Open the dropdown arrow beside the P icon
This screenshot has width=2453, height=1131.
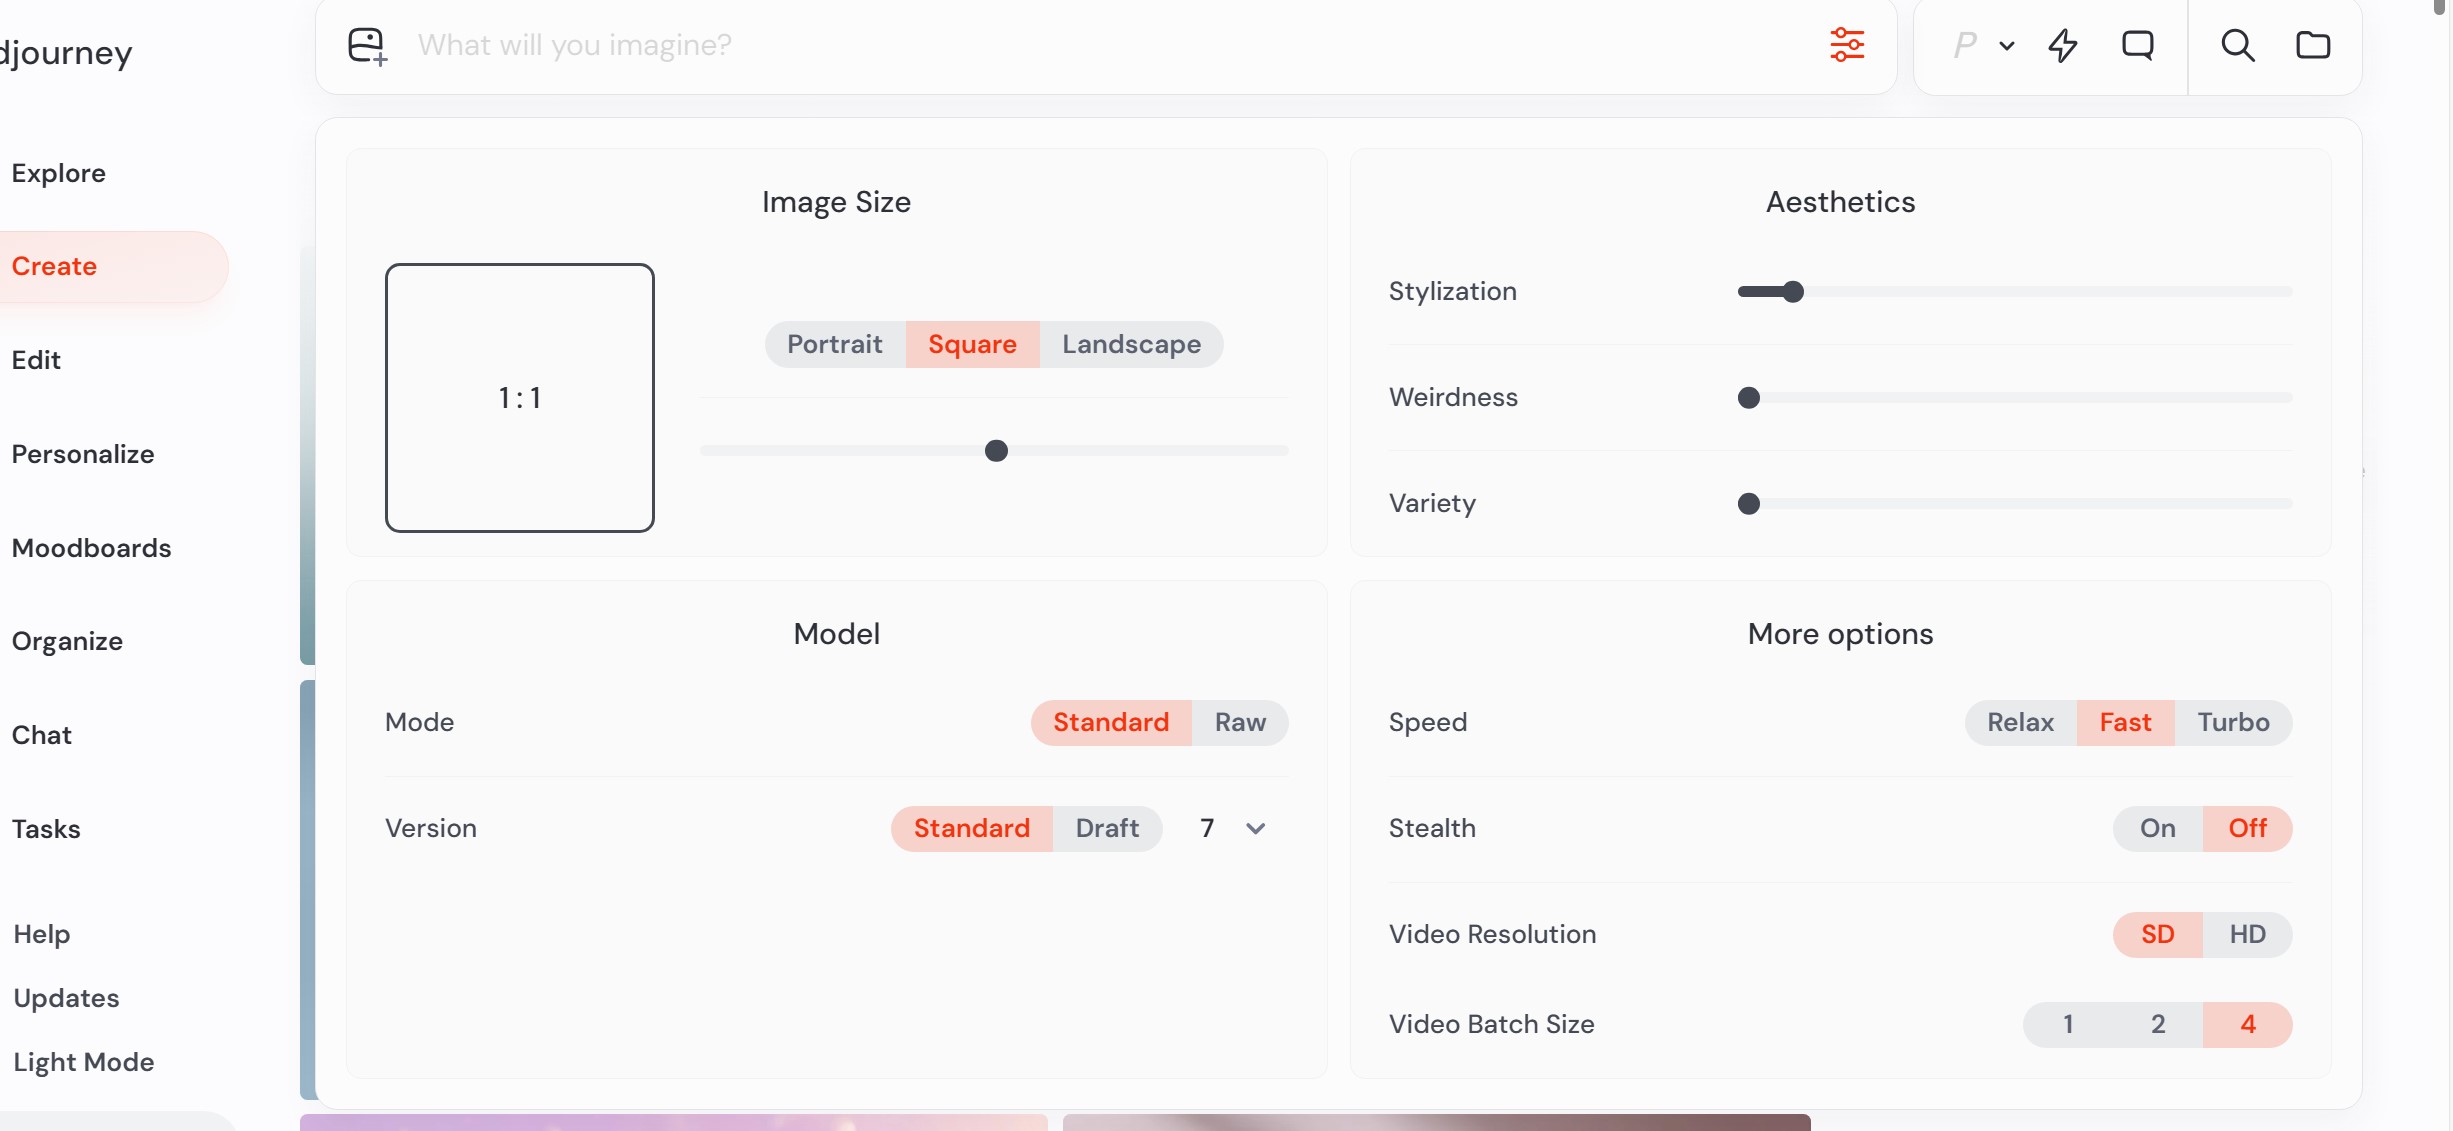pyautogui.click(x=2007, y=46)
